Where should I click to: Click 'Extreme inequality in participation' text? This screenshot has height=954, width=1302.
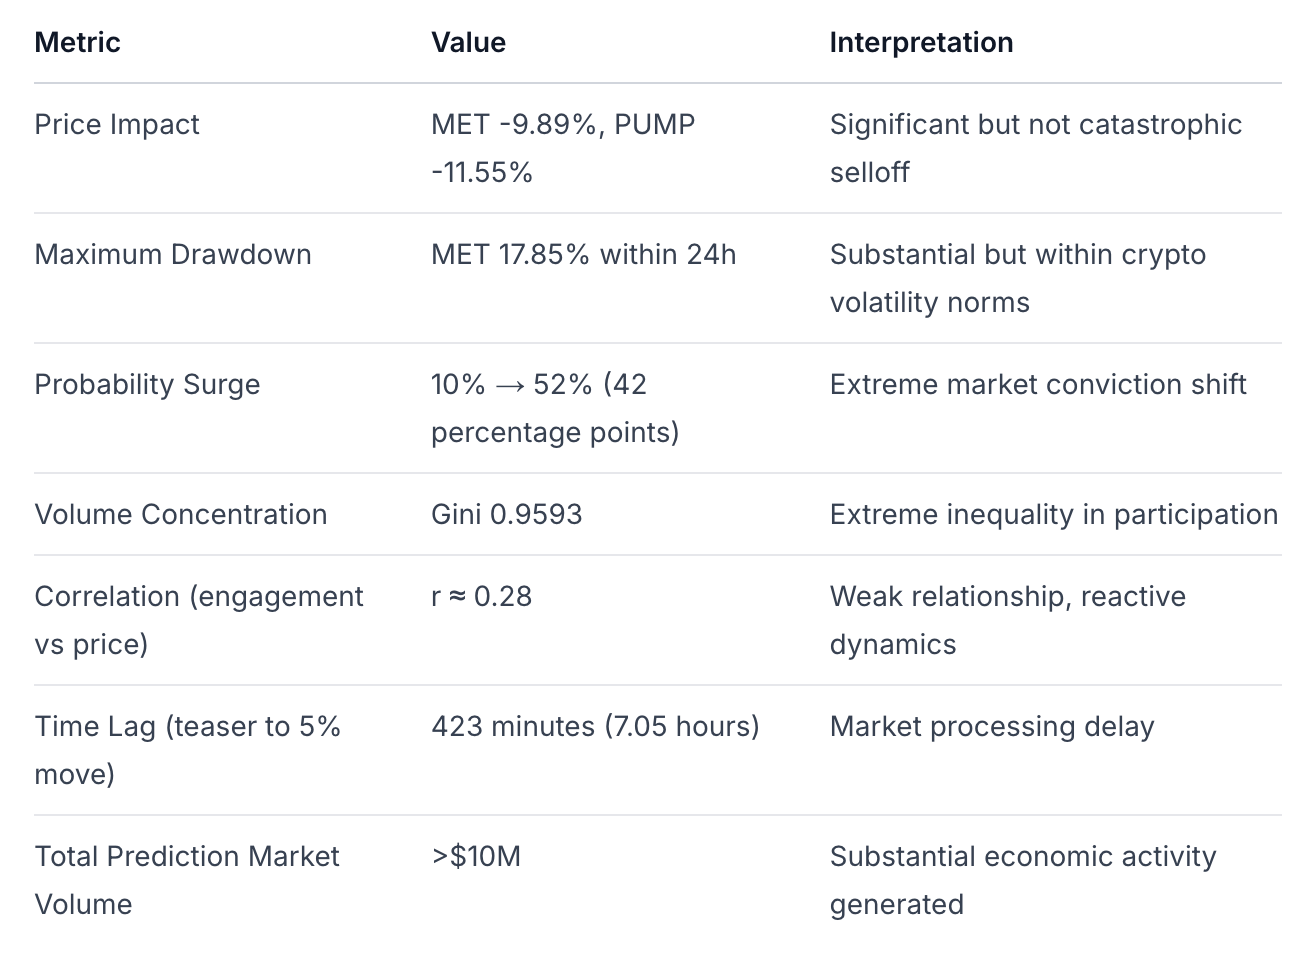point(1054,514)
